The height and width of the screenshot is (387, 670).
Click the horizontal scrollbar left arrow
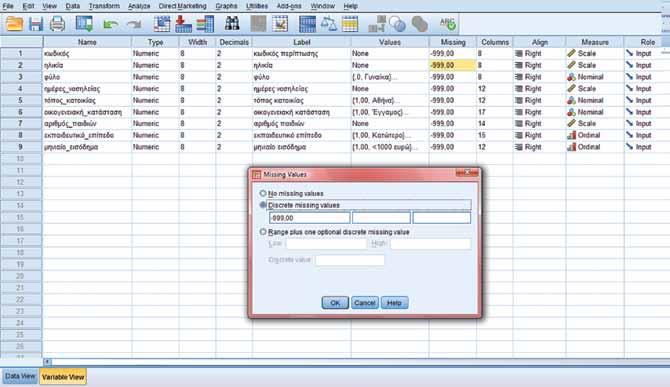[x=47, y=362]
